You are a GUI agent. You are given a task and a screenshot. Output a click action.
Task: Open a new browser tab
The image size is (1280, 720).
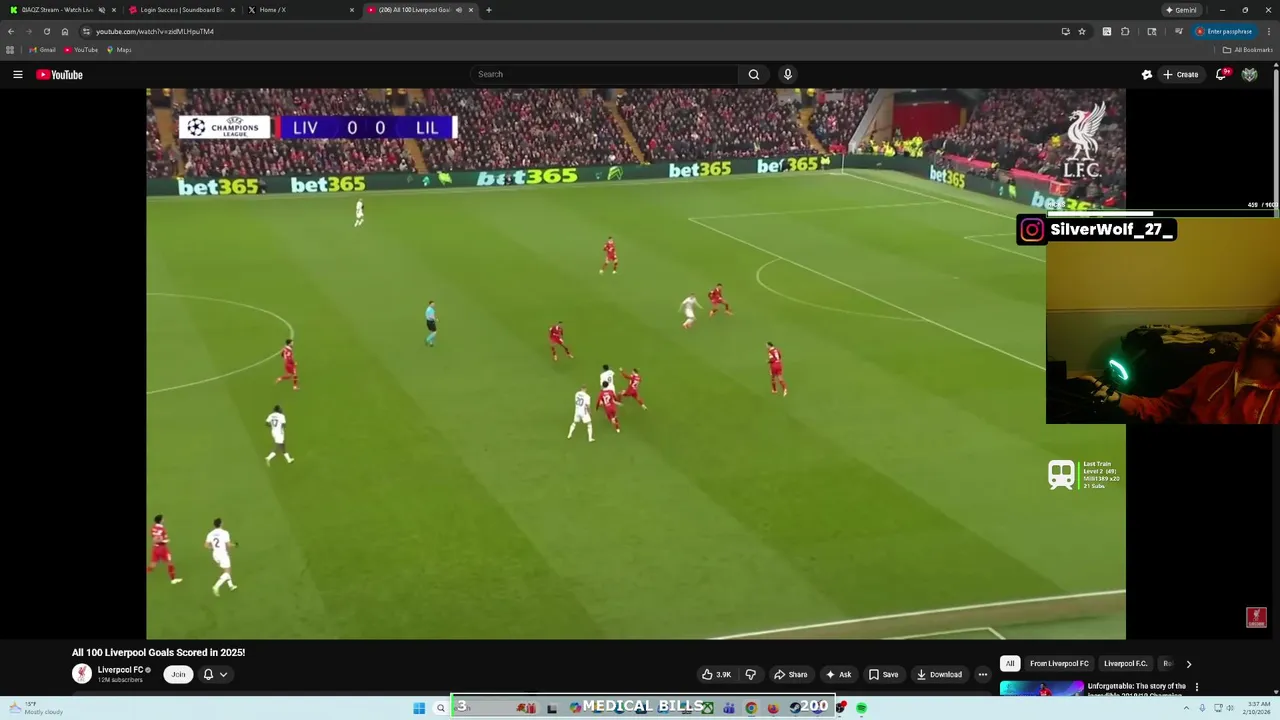tap(488, 10)
